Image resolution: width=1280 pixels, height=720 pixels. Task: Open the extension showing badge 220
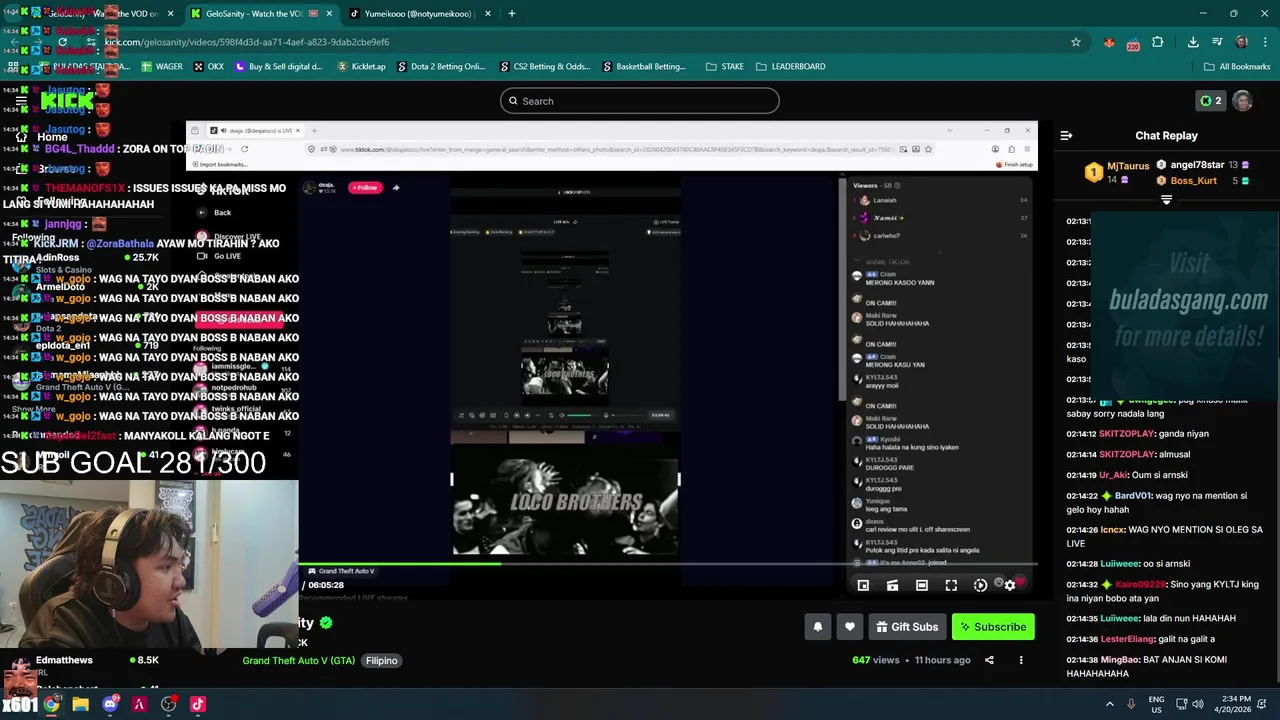(x=1132, y=43)
